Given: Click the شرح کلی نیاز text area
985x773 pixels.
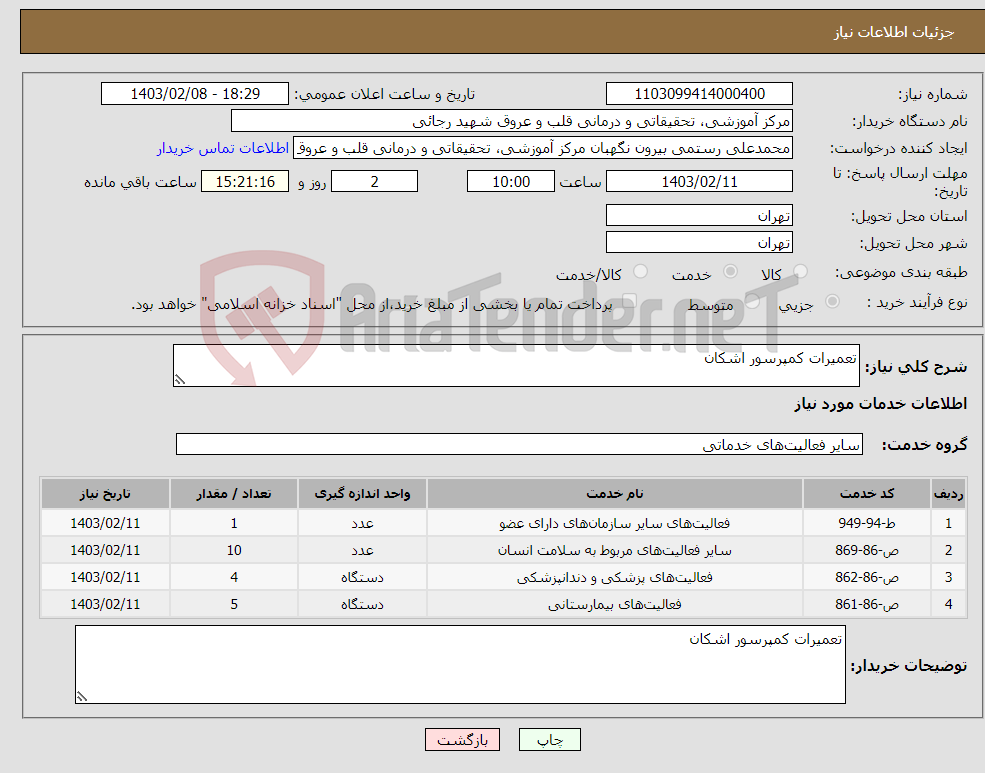Looking at the screenshot, I should click(516, 365).
